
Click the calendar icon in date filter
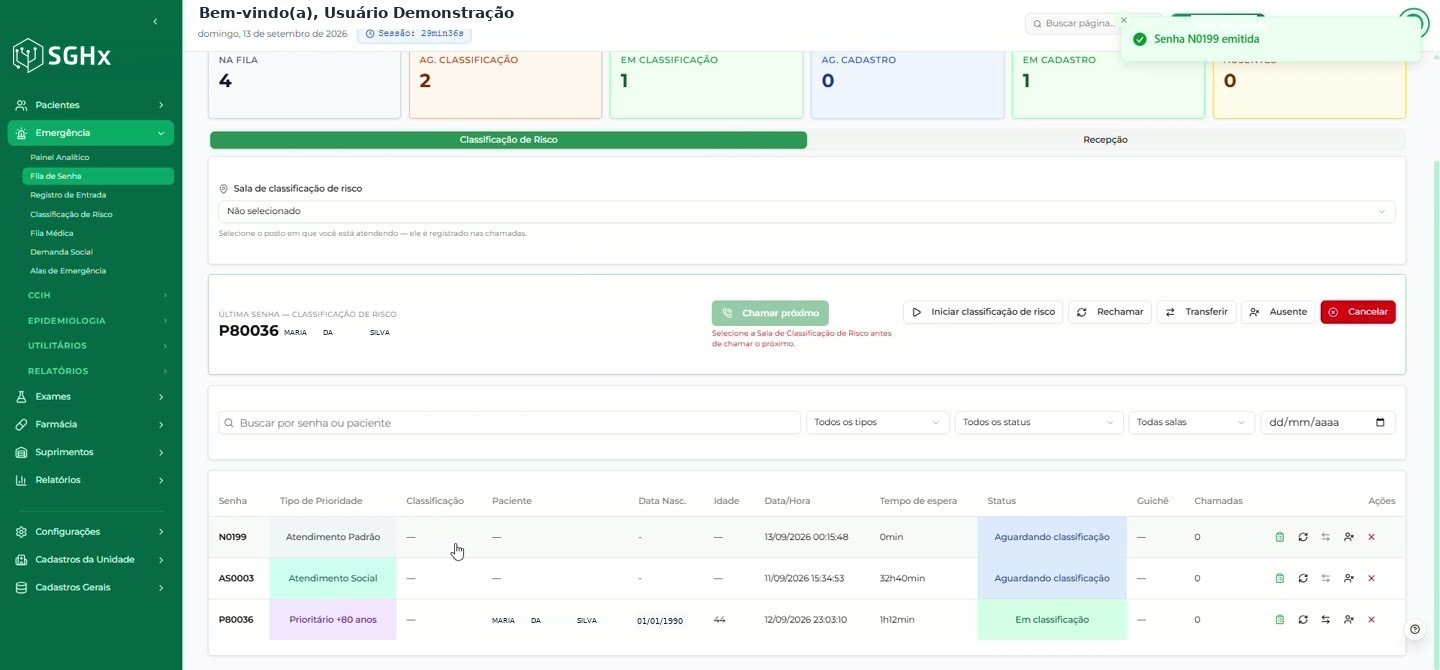pos(1381,423)
